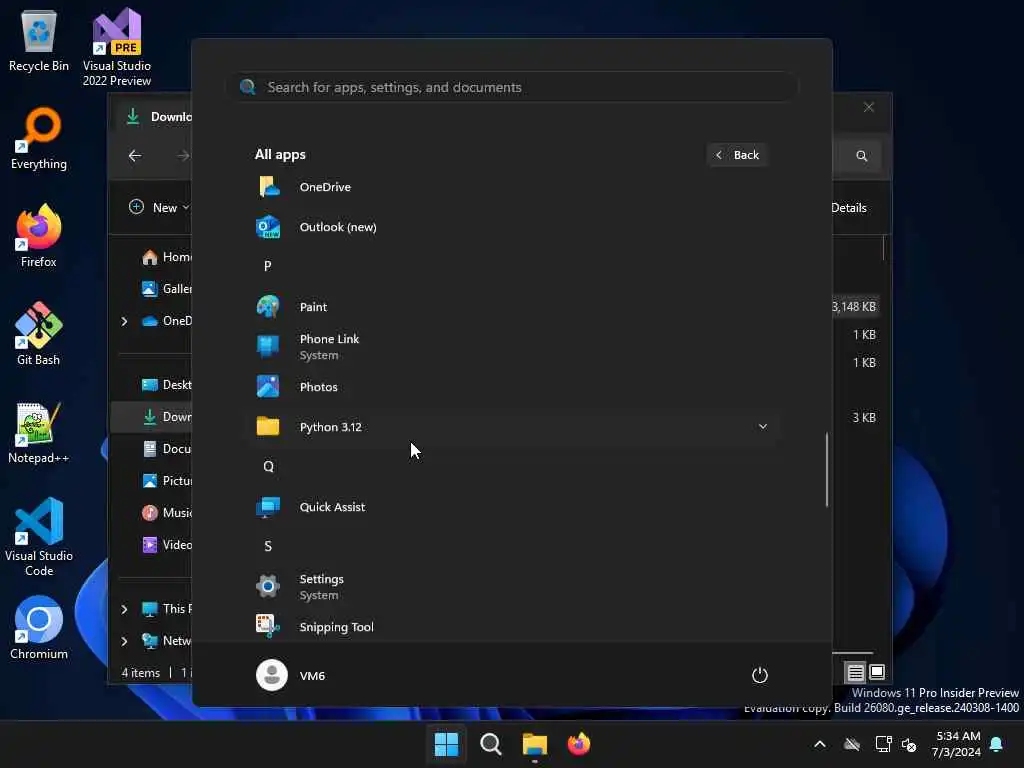1024x768 pixels.
Task: Open the New menu in File Explorer
Action: pos(159,207)
